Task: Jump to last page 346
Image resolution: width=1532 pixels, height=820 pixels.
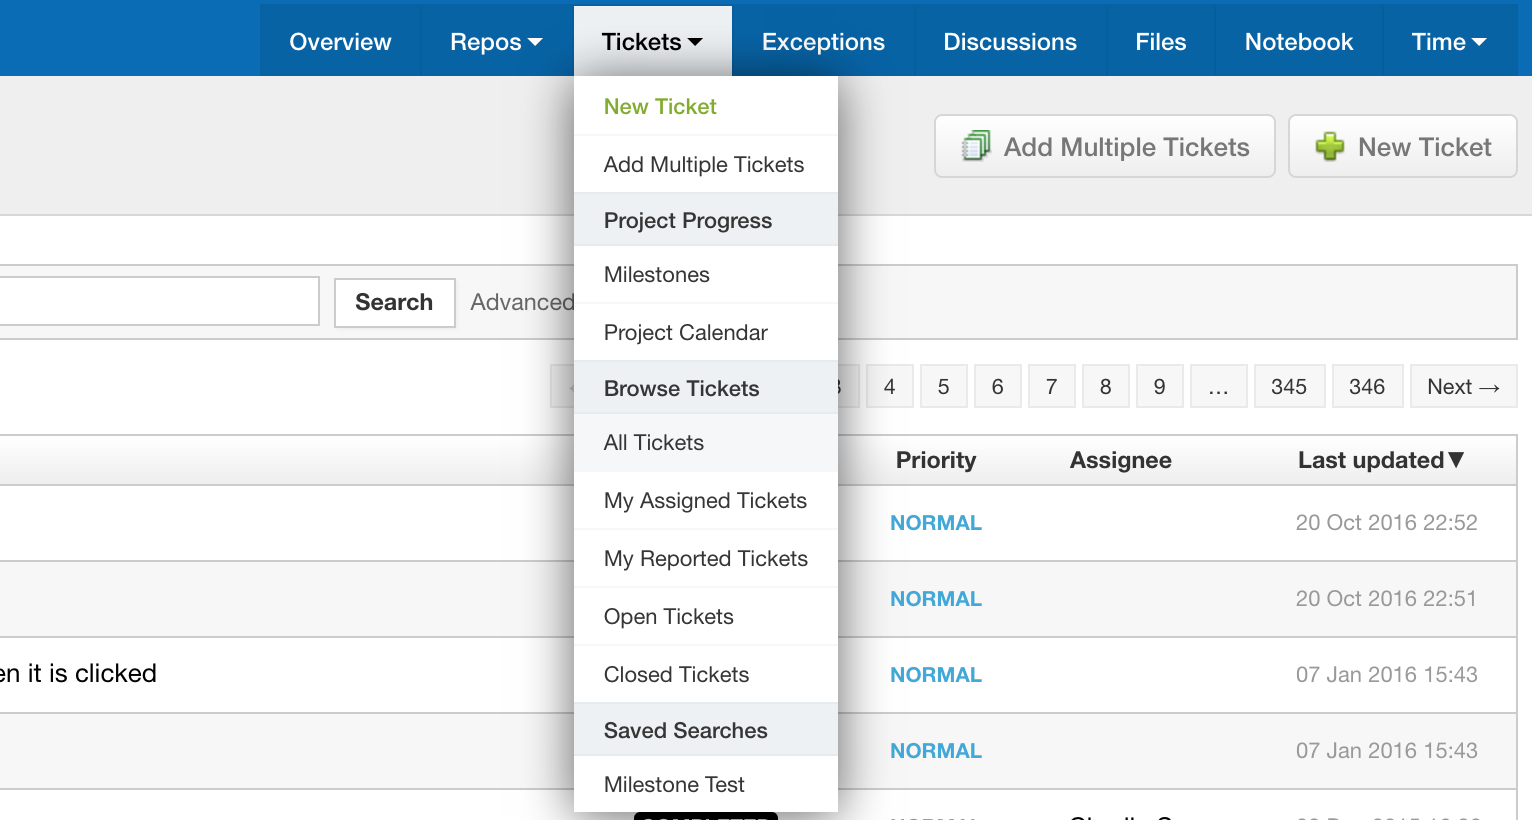Action: pos(1367,386)
